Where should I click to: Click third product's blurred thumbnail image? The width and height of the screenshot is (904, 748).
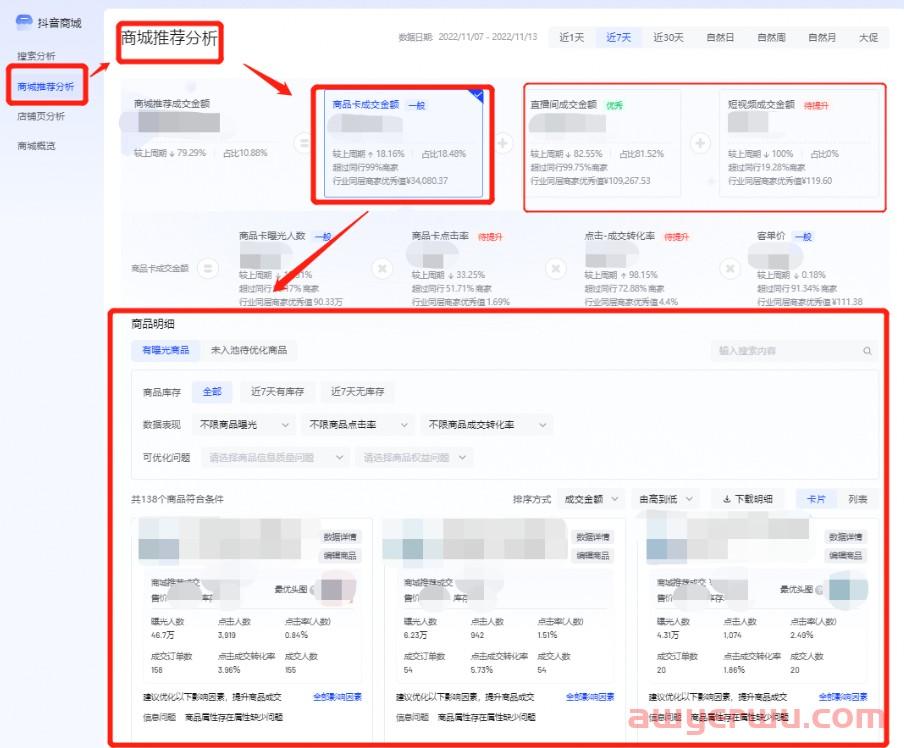coord(666,540)
